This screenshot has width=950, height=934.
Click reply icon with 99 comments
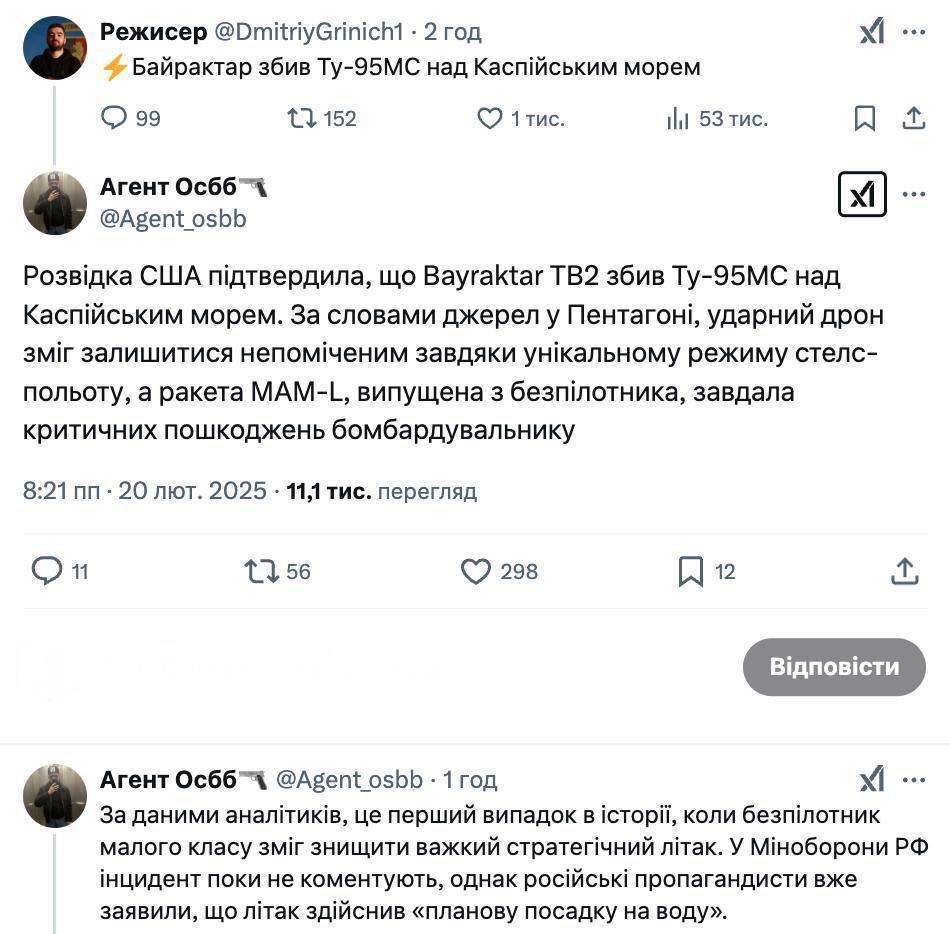click(114, 118)
